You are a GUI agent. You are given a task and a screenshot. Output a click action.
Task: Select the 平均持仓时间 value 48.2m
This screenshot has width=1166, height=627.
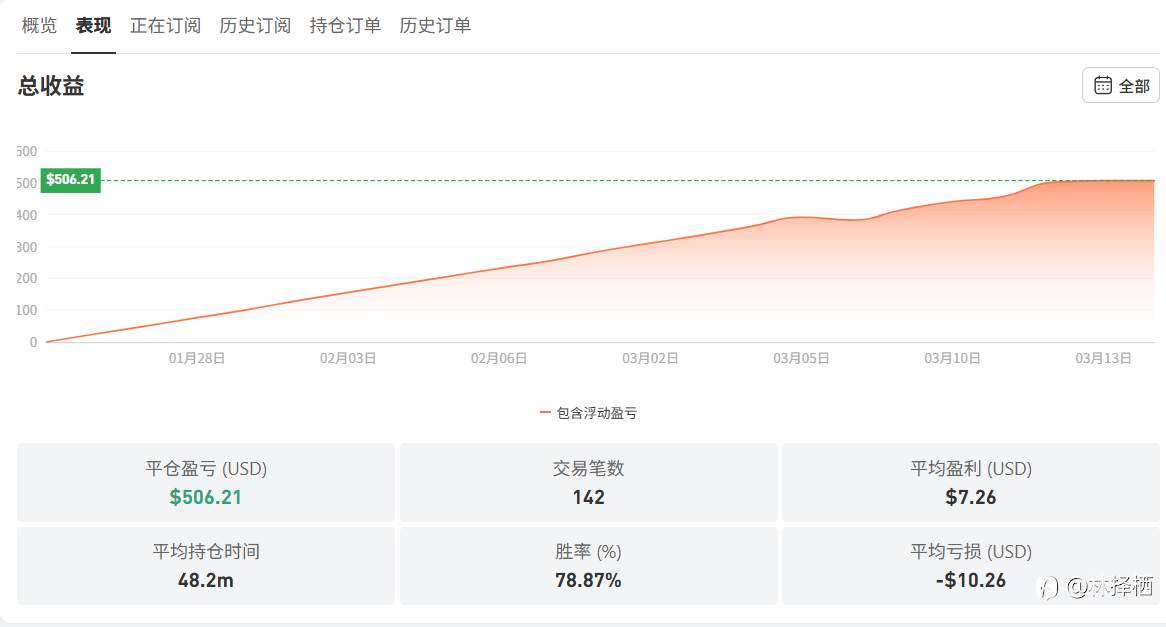click(x=205, y=580)
